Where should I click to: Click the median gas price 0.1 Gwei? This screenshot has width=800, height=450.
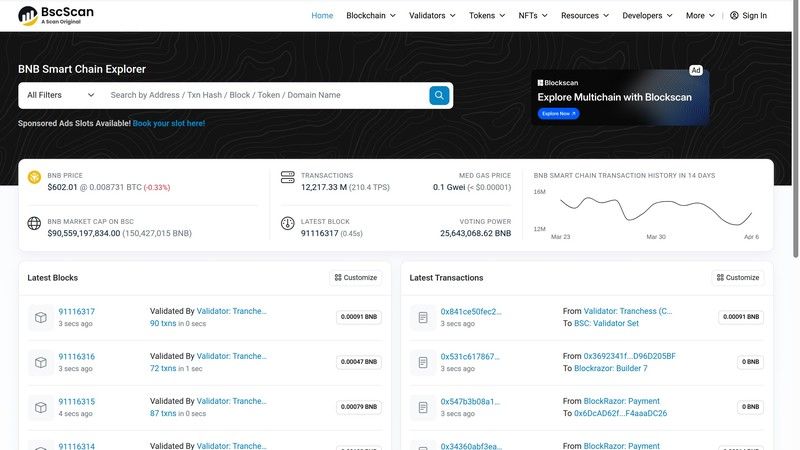point(449,187)
